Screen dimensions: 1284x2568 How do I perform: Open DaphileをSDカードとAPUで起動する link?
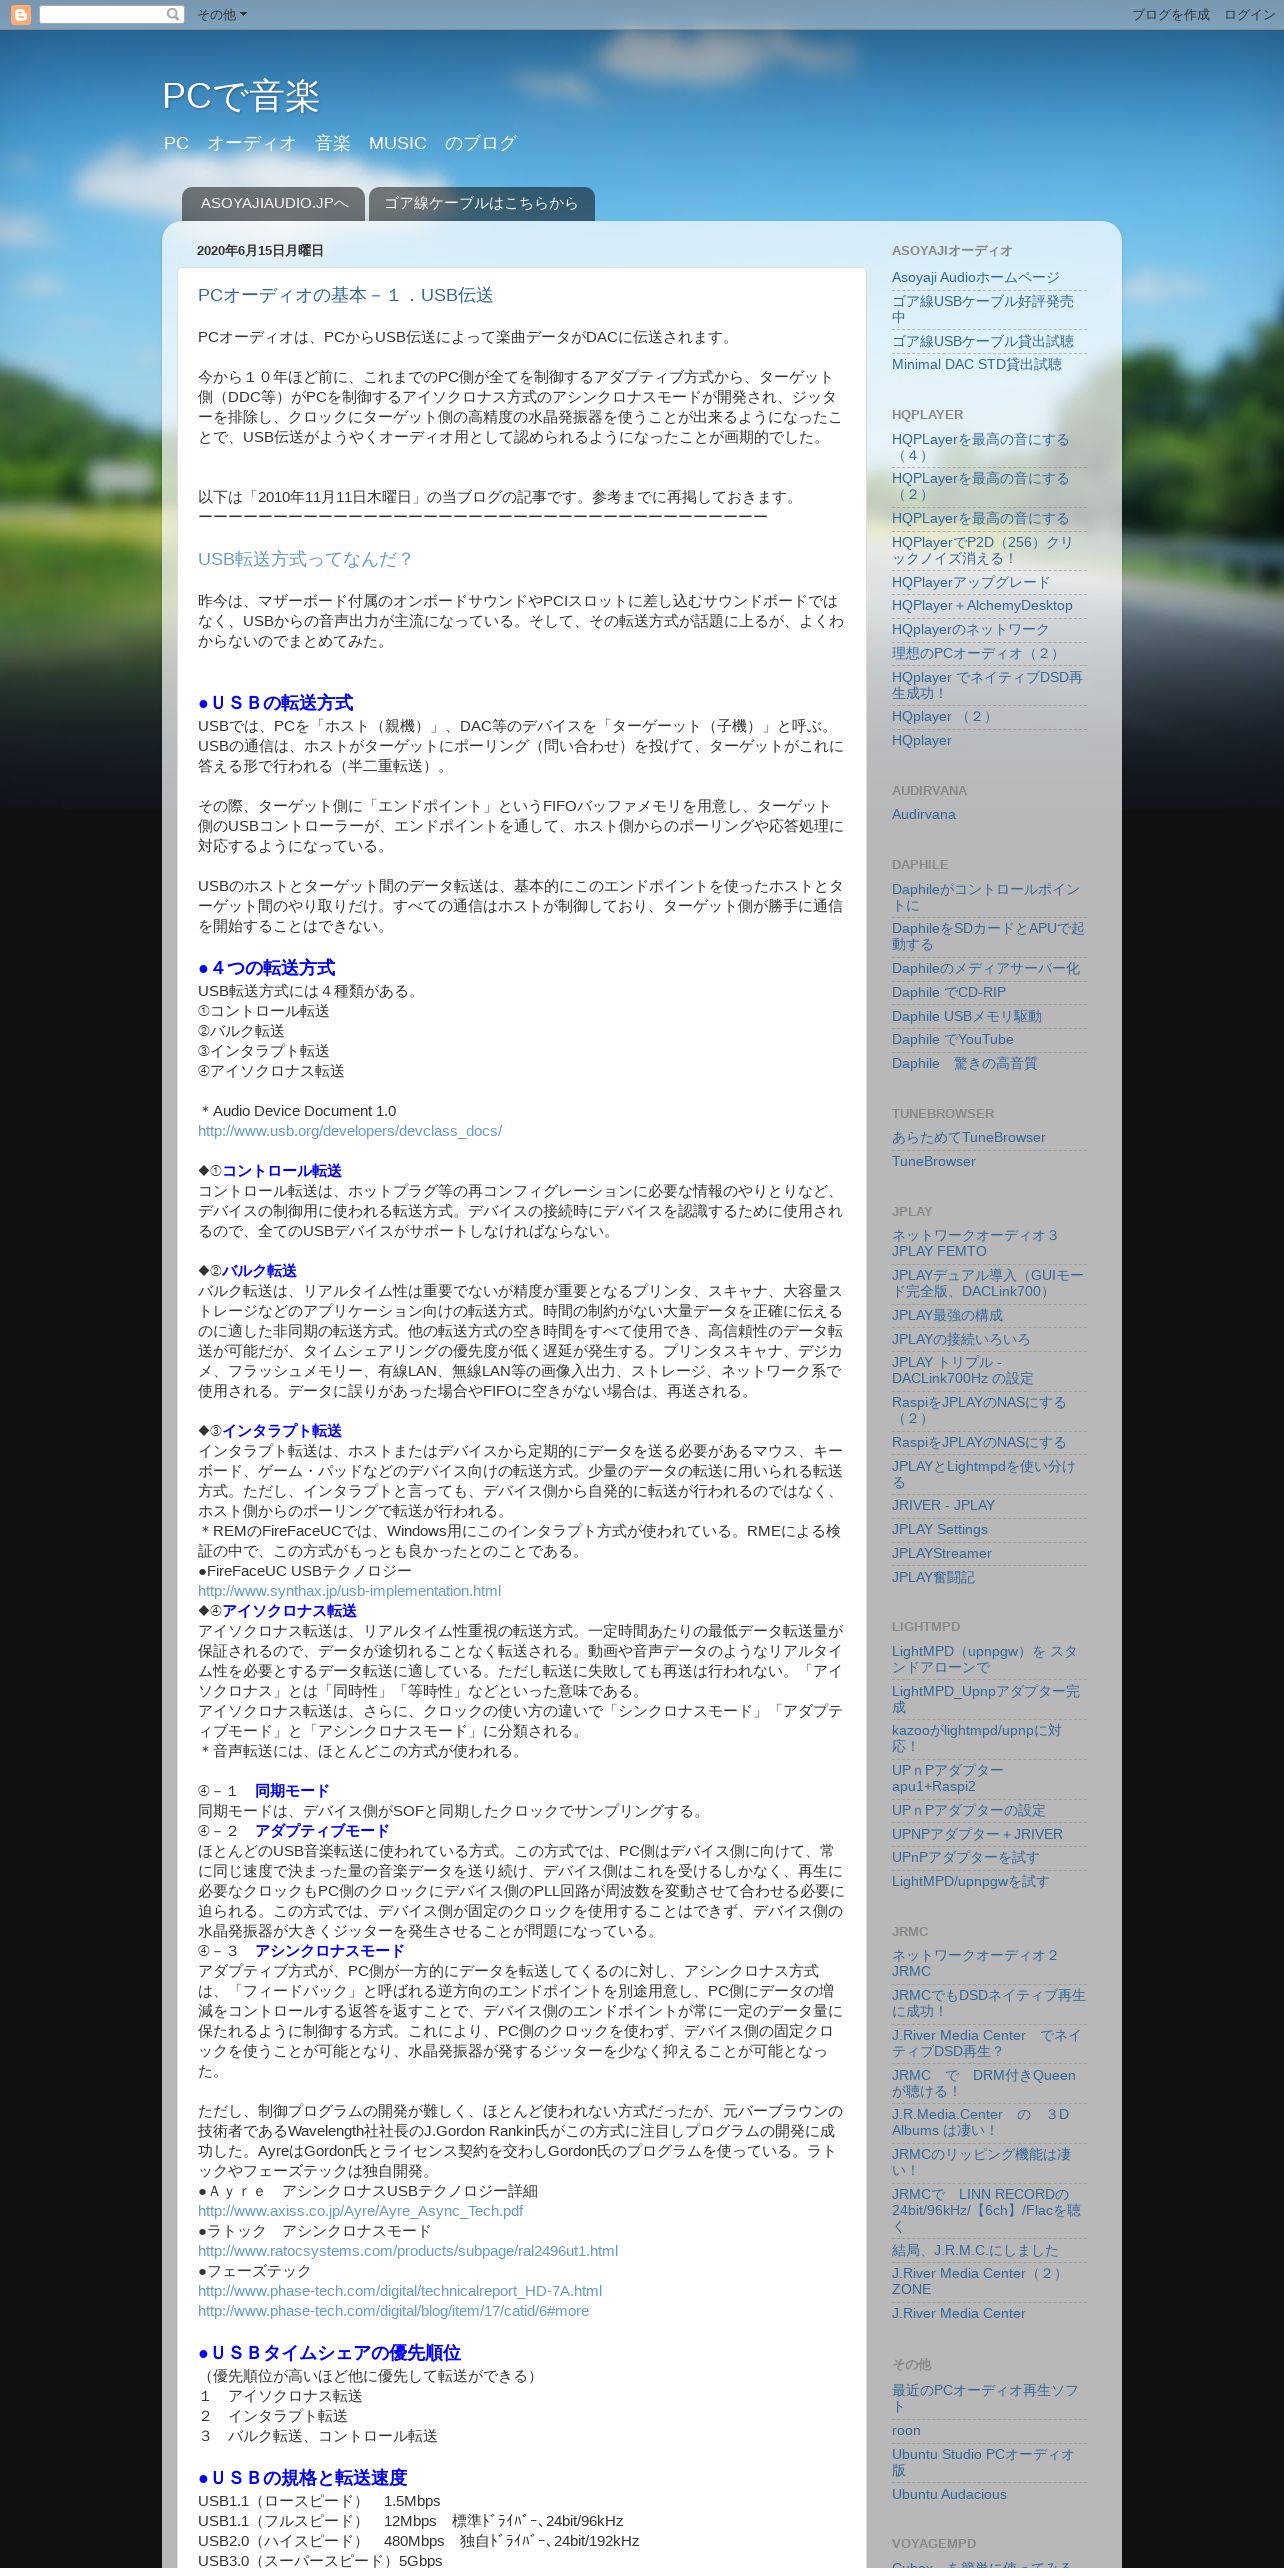[x=988, y=936]
